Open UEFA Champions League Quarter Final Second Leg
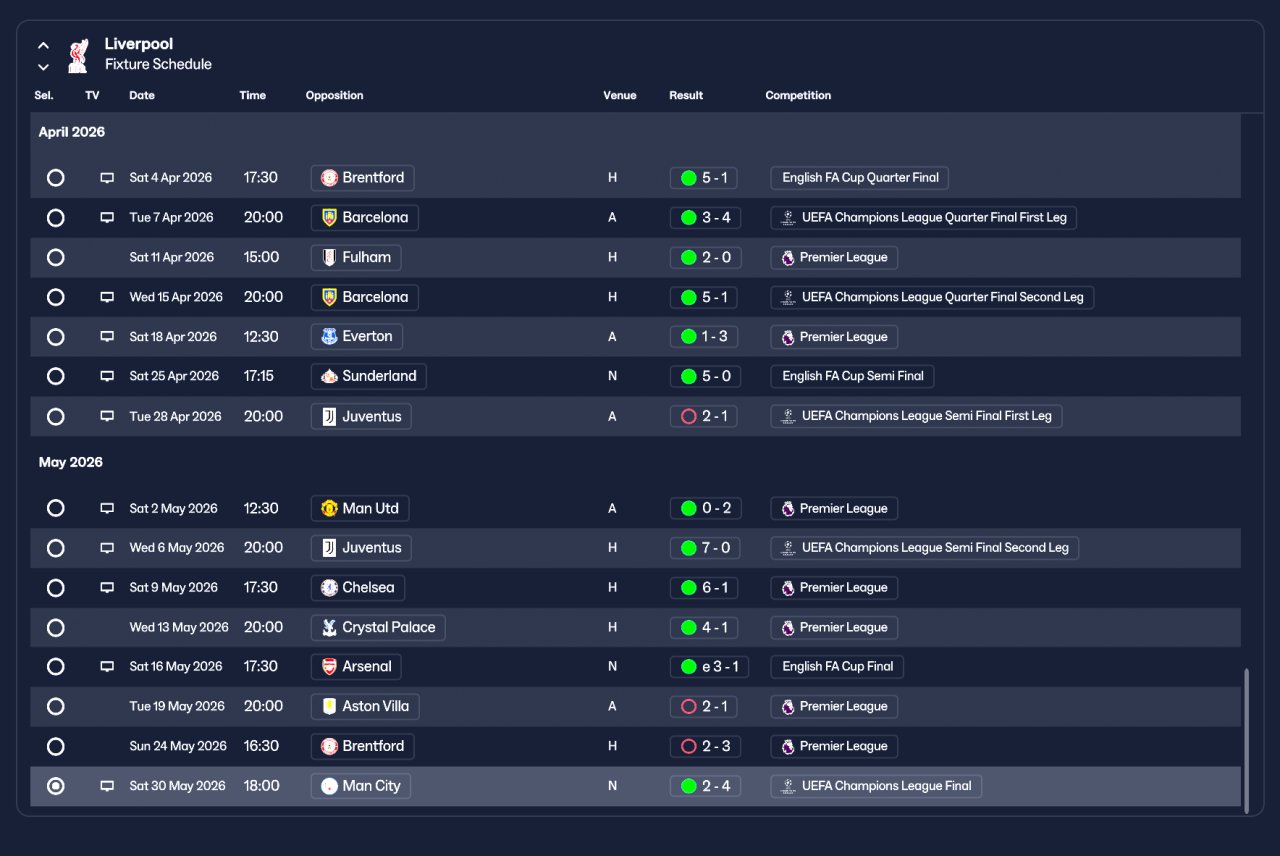Image resolution: width=1280 pixels, height=856 pixels. (x=932, y=297)
